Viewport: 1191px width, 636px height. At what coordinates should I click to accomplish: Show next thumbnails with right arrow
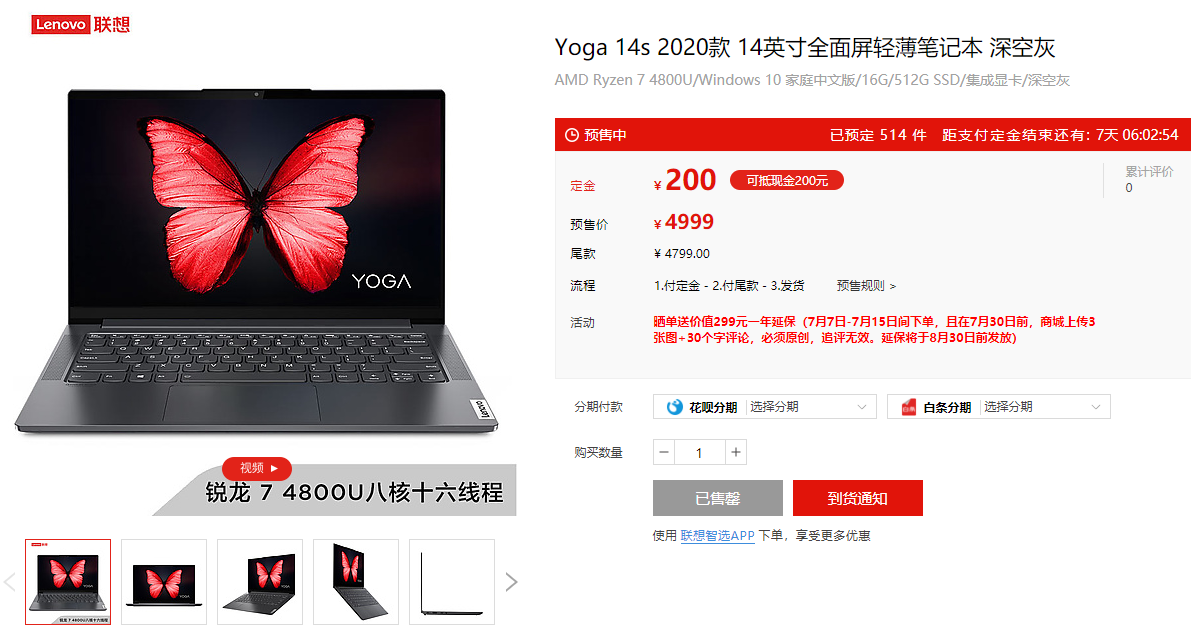511,583
